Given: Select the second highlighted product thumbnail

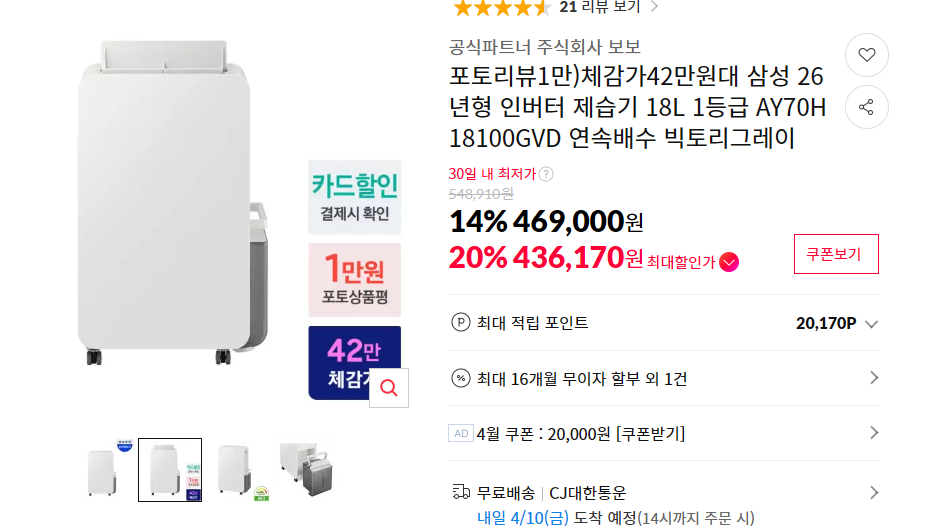Looking at the screenshot, I should (170, 470).
